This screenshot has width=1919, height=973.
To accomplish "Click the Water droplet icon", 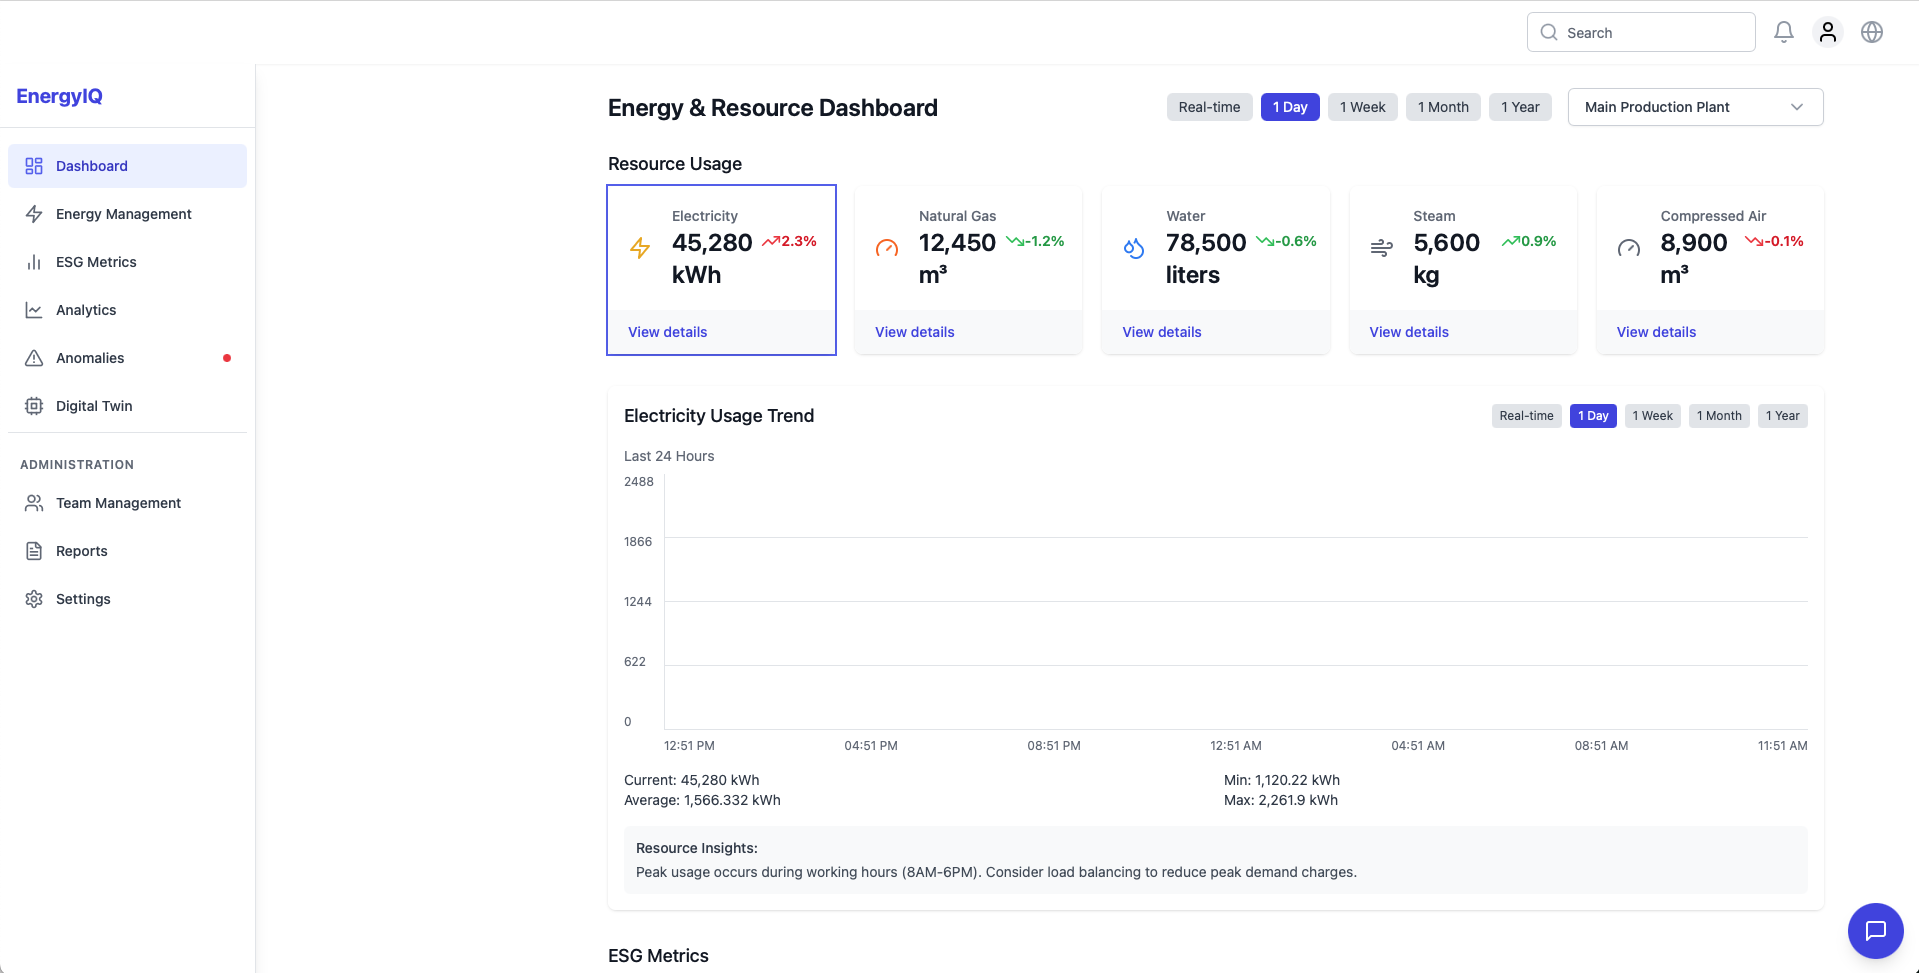I will (1134, 248).
